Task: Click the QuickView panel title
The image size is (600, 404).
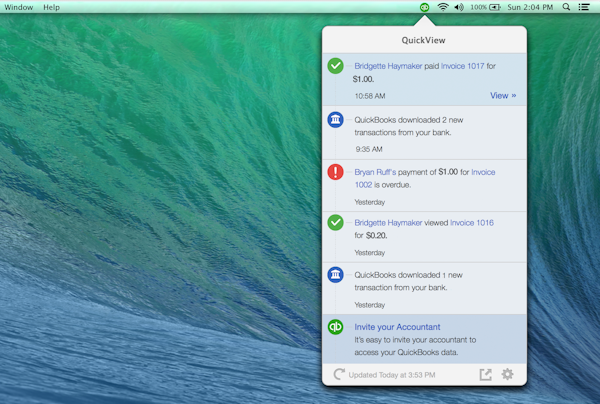Action: (423, 40)
